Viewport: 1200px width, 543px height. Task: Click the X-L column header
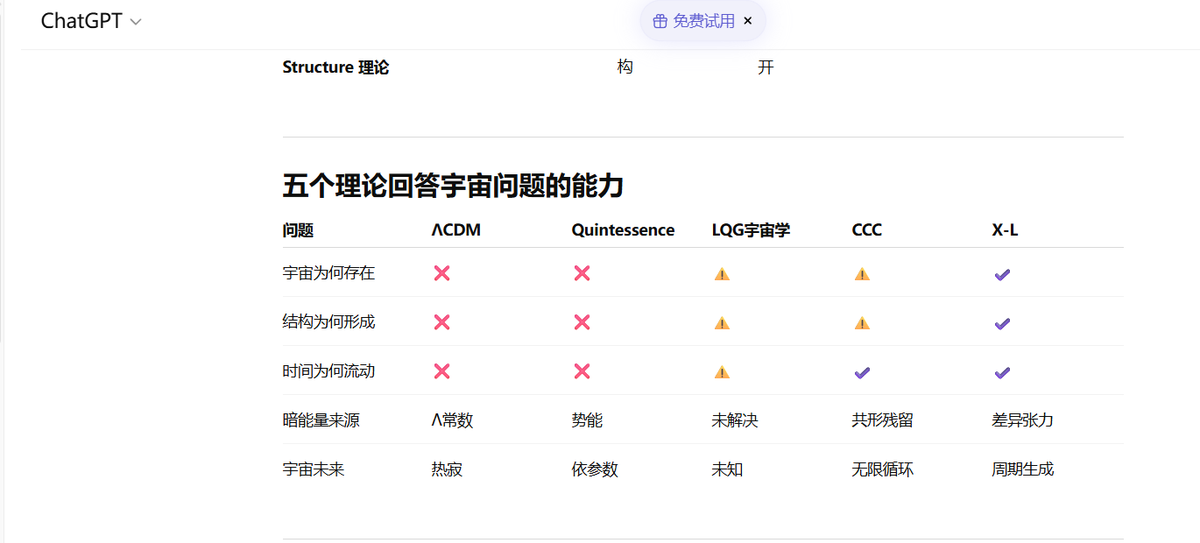[x=1005, y=230]
